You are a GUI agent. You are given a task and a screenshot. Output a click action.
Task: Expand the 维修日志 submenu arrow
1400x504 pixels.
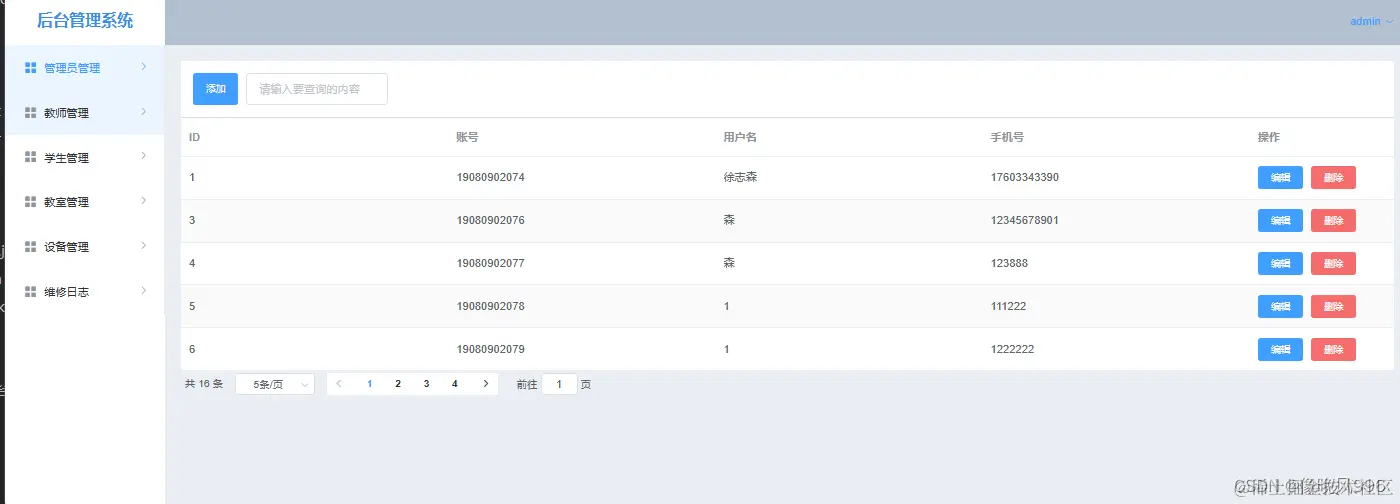pos(144,290)
